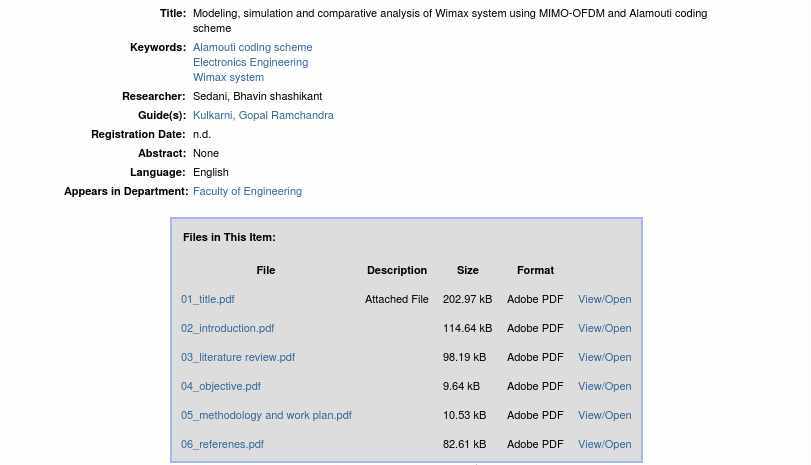This screenshot has height=465, width=811.
Task: Click View/Open for 04_objective.pdf
Action: [604, 386]
